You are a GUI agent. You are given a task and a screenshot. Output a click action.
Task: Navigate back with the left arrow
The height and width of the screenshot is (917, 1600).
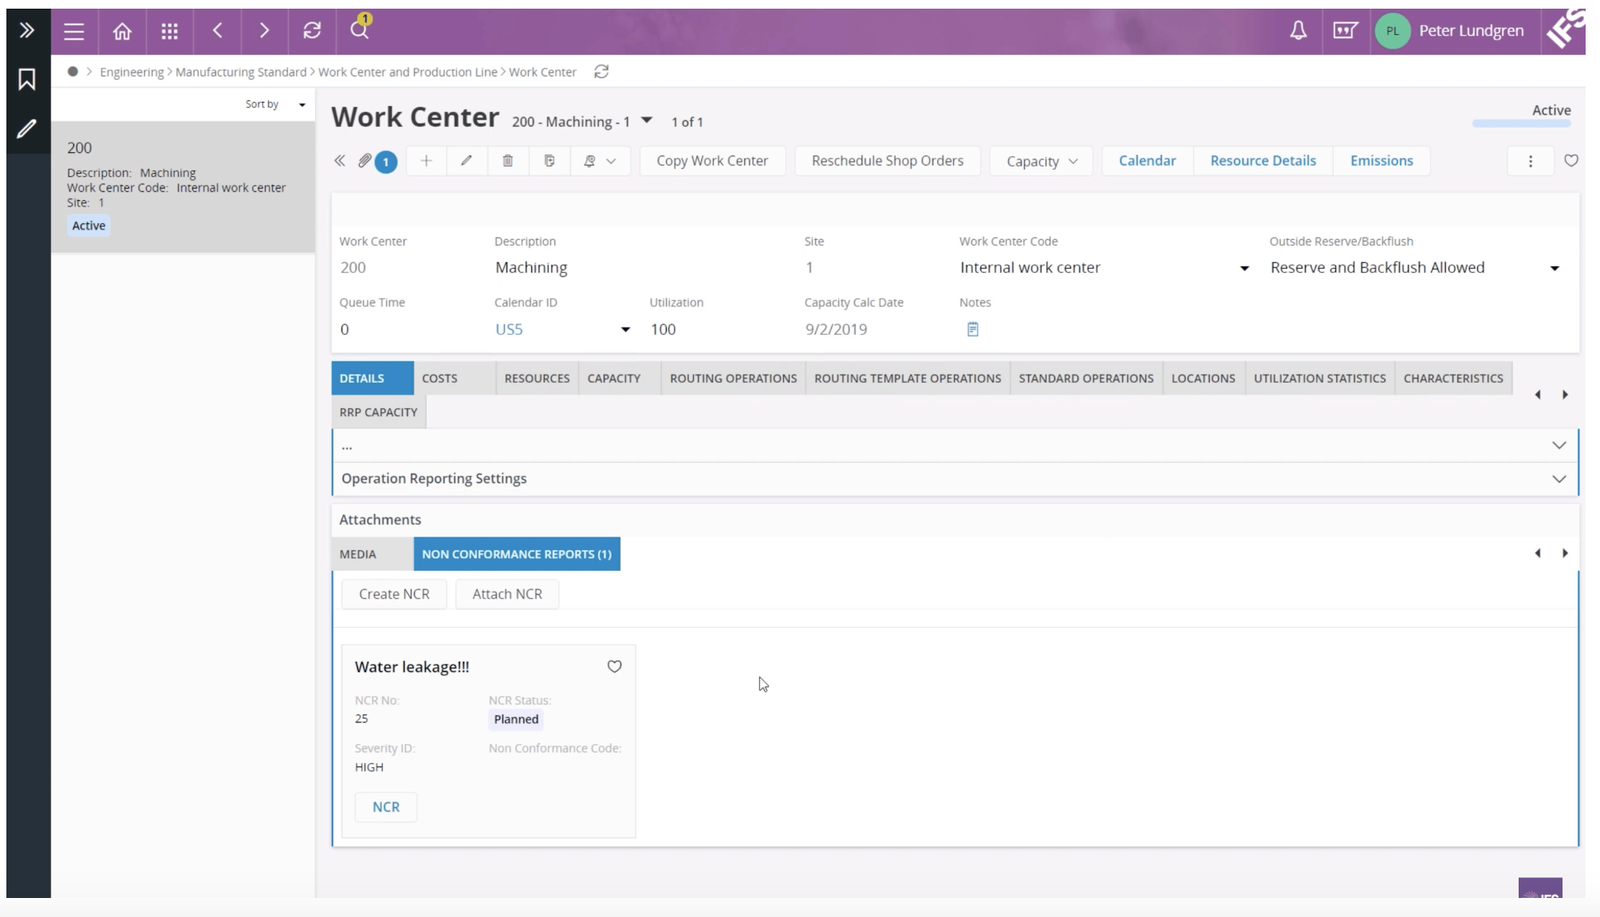tap(217, 31)
